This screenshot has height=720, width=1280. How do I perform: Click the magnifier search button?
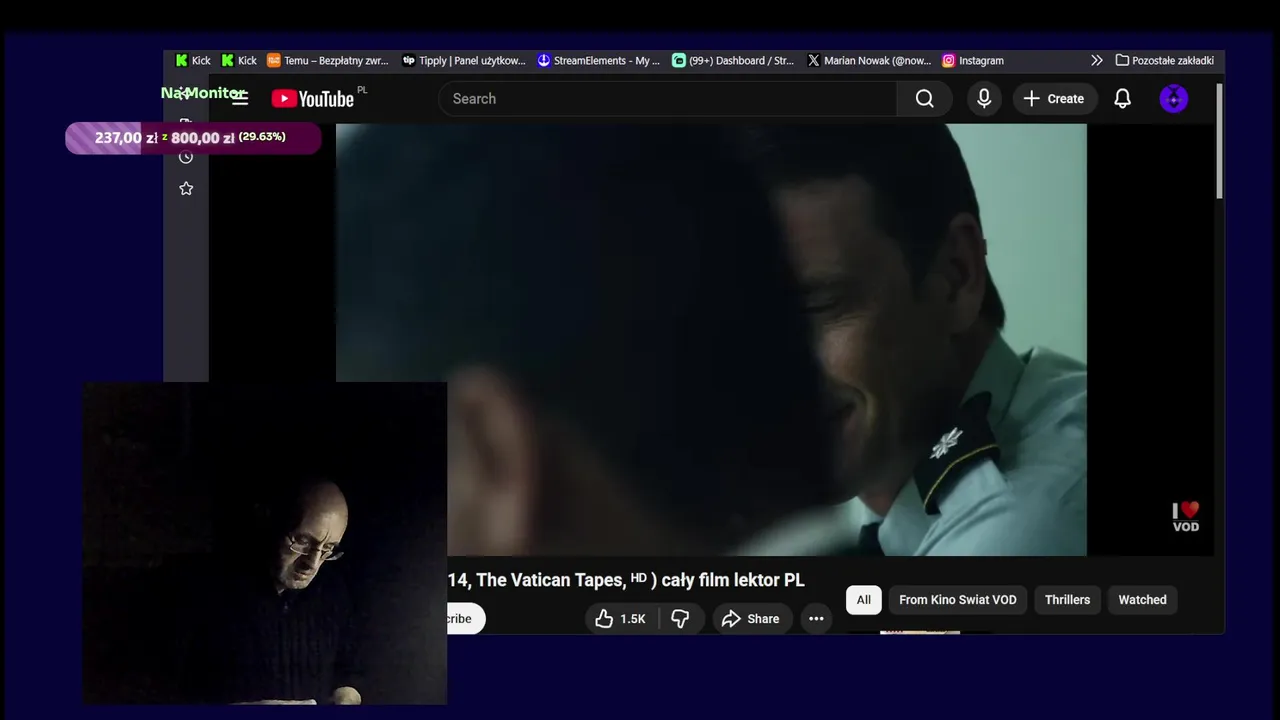(924, 98)
